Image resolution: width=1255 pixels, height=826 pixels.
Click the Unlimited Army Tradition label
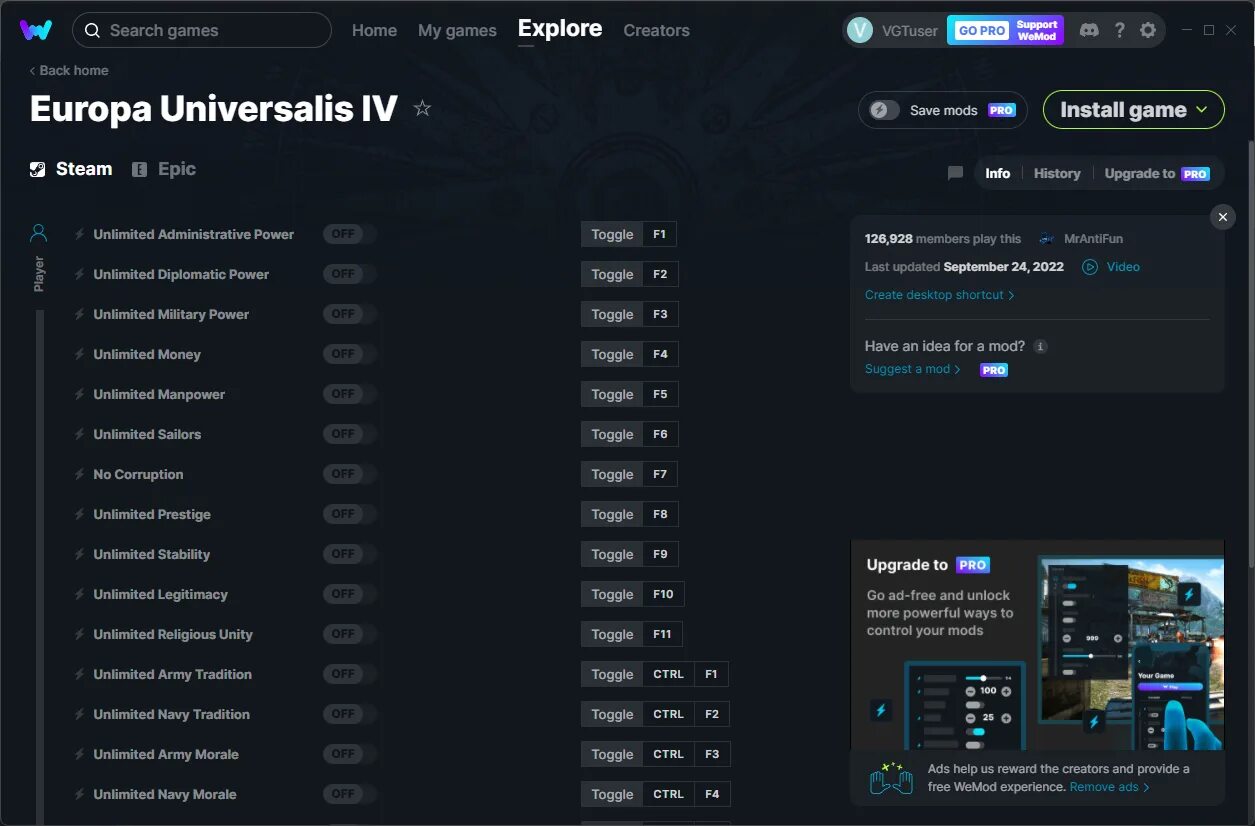pos(172,674)
